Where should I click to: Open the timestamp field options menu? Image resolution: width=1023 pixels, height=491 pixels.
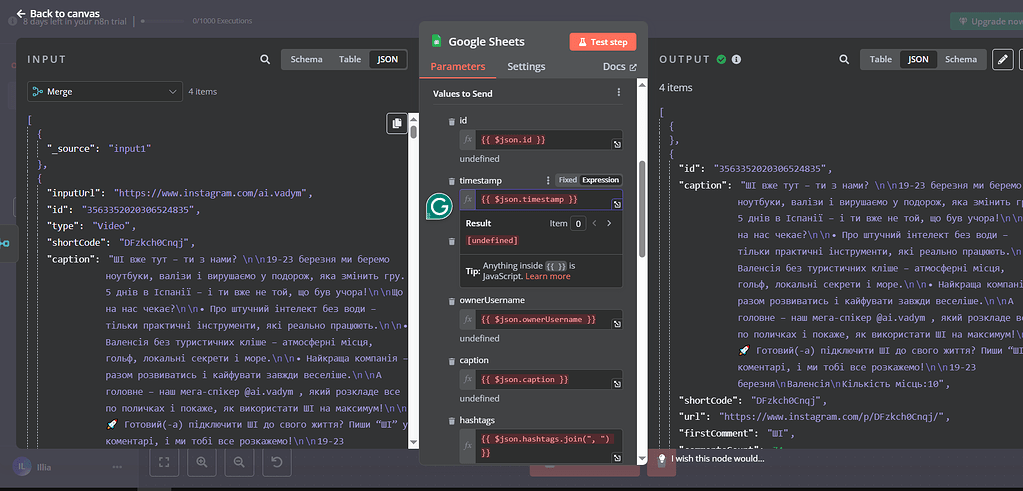(547, 180)
